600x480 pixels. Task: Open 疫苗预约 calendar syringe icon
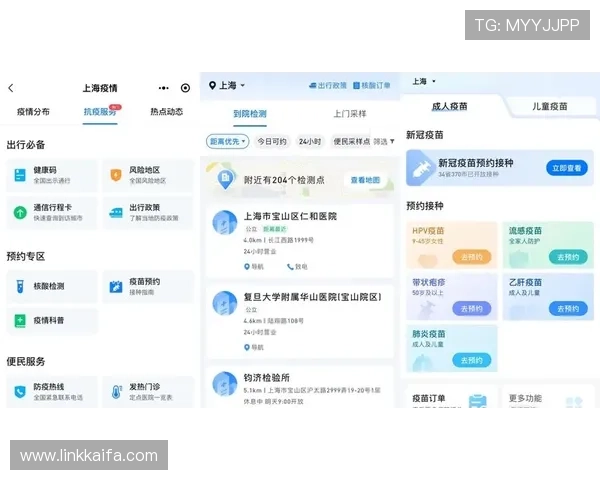116,286
